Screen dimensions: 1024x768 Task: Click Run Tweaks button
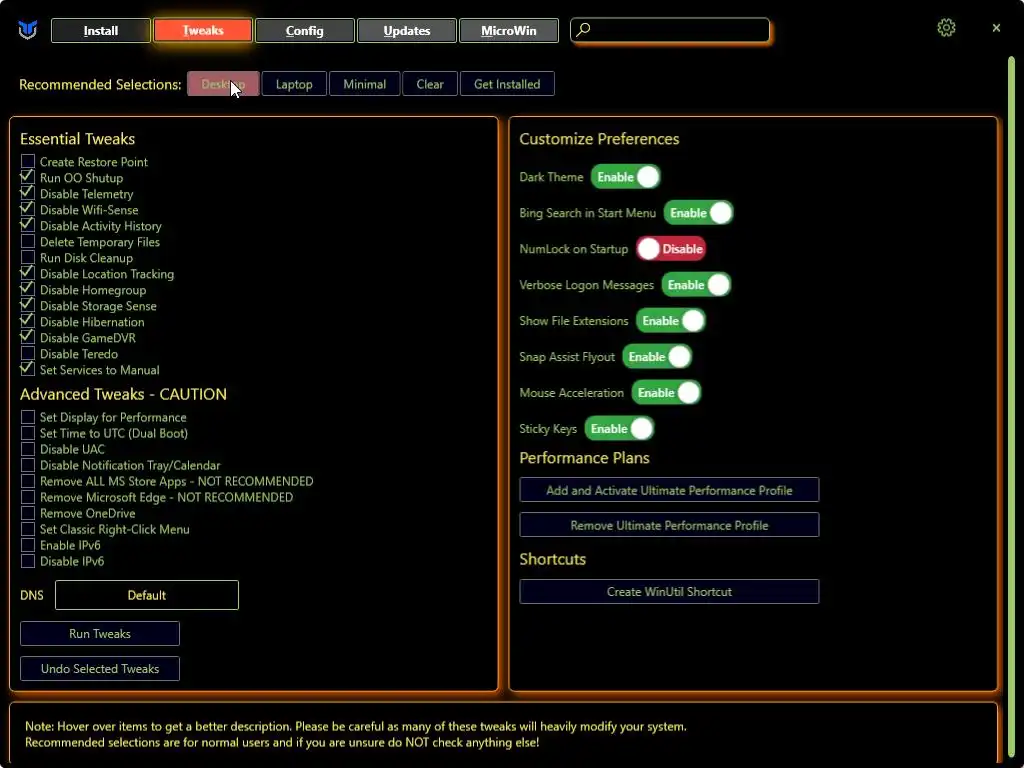click(100, 633)
